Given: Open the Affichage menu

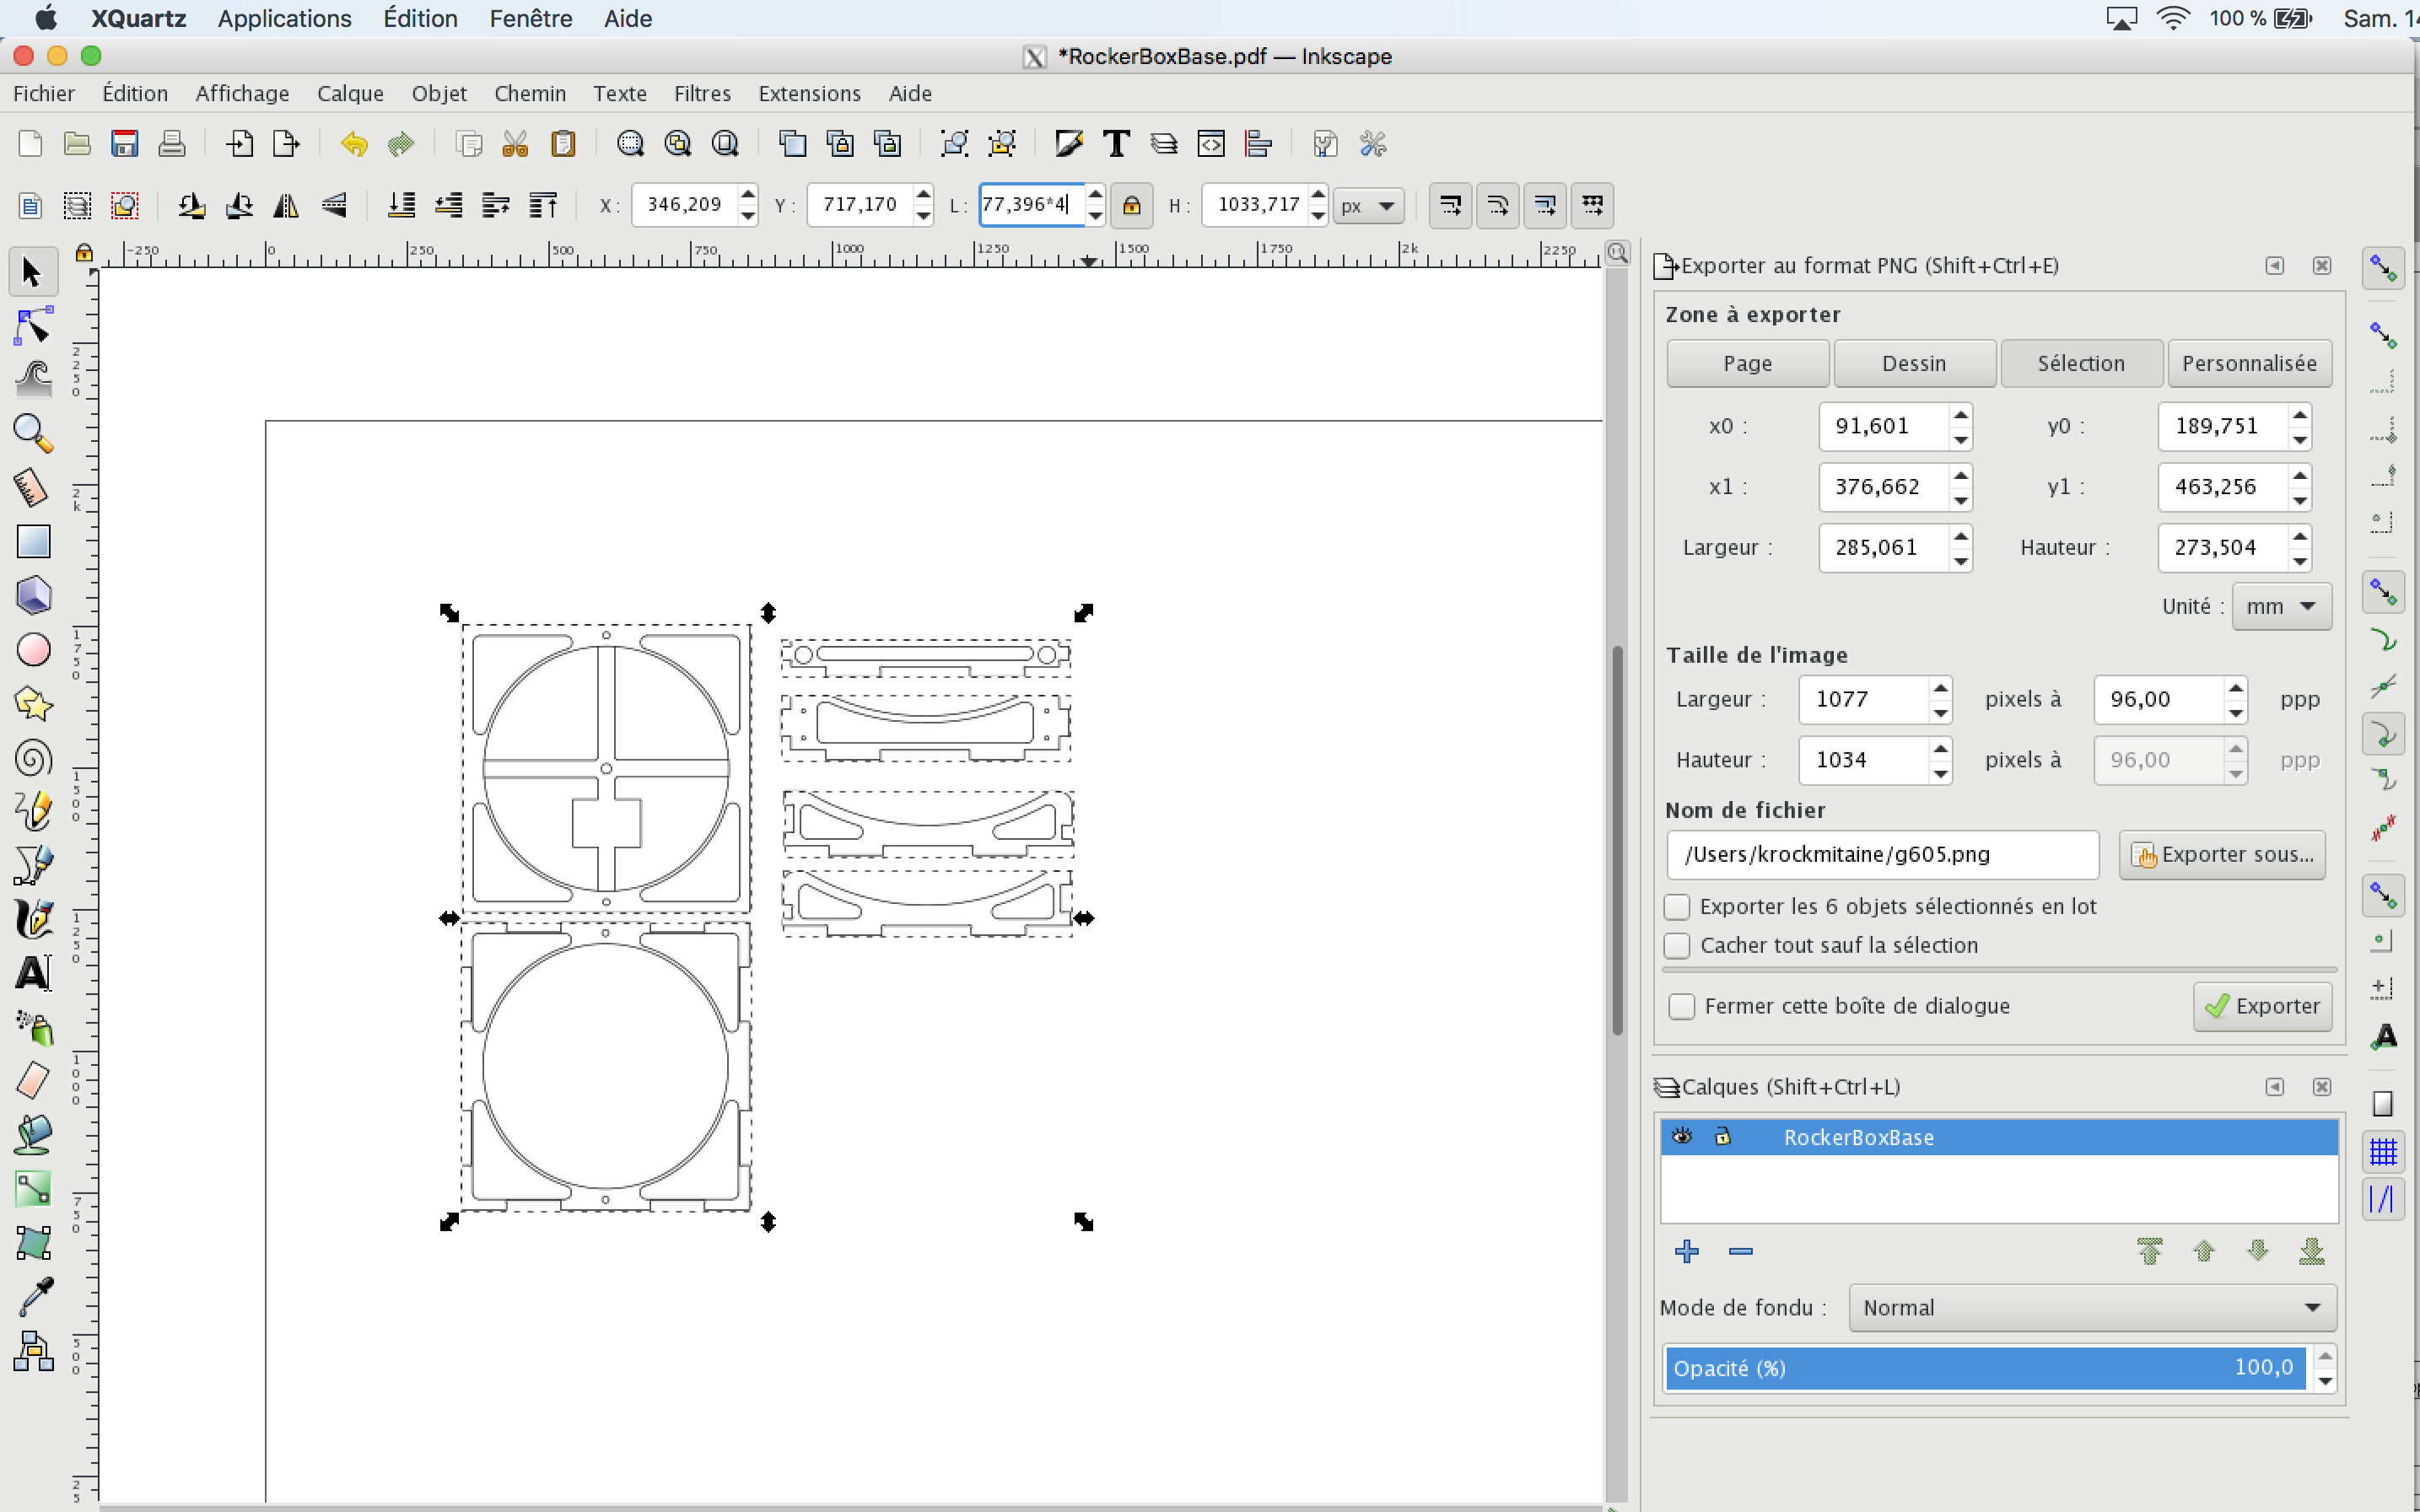Looking at the screenshot, I should coord(242,93).
